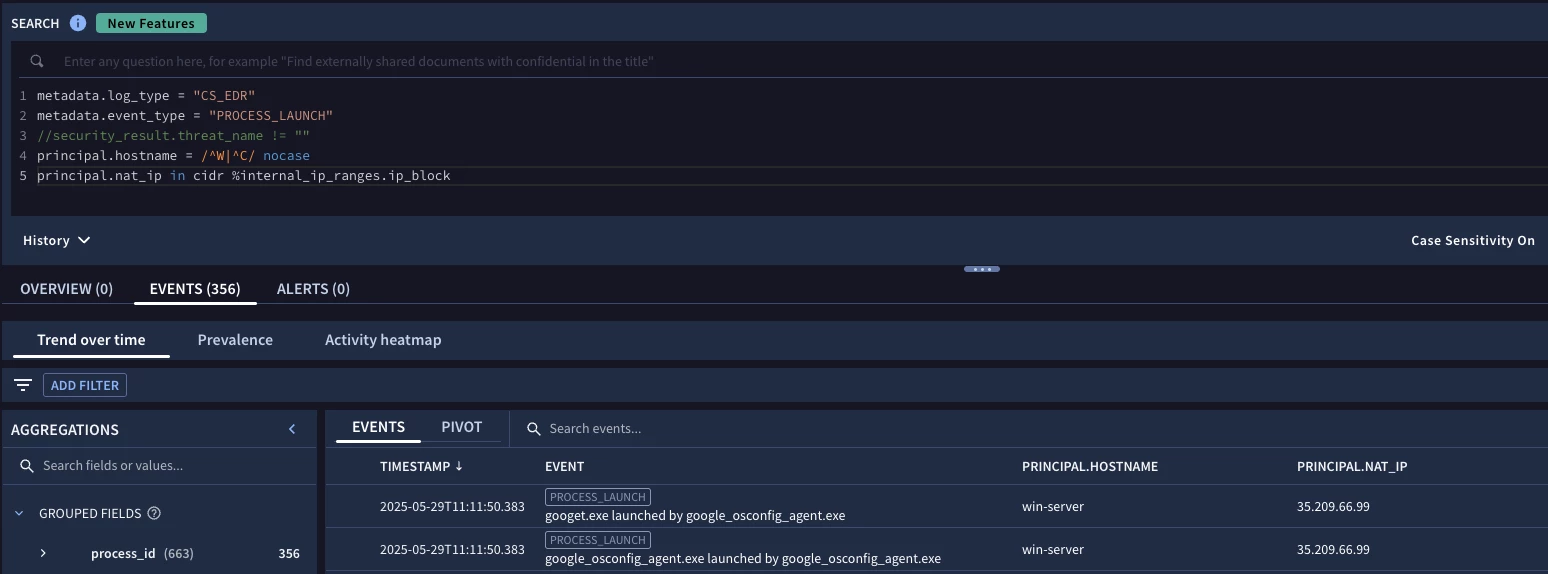Sort by the Timestamp column arrow
This screenshot has width=1548, height=574.
click(x=459, y=466)
